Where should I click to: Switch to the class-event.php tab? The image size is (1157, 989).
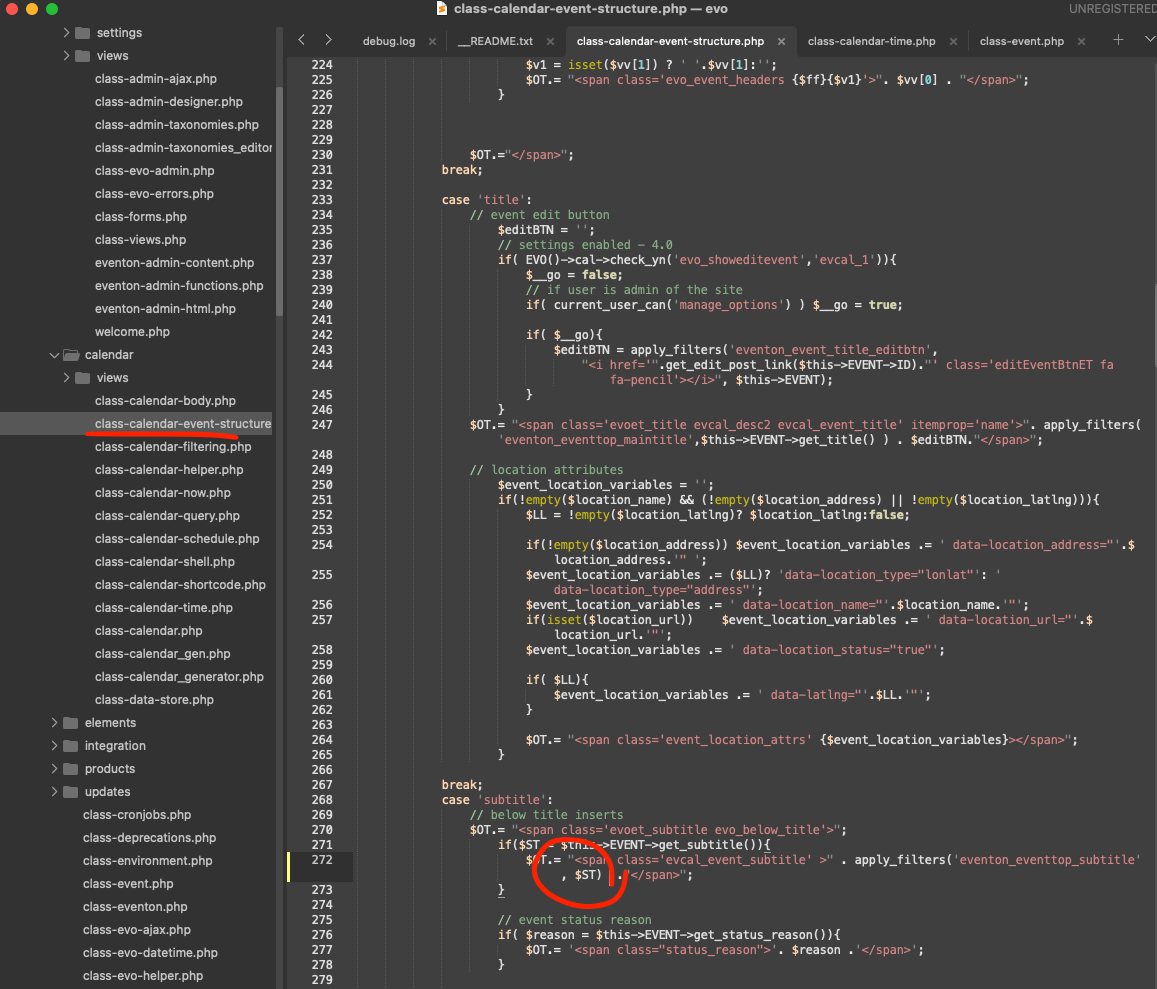click(x=1021, y=41)
